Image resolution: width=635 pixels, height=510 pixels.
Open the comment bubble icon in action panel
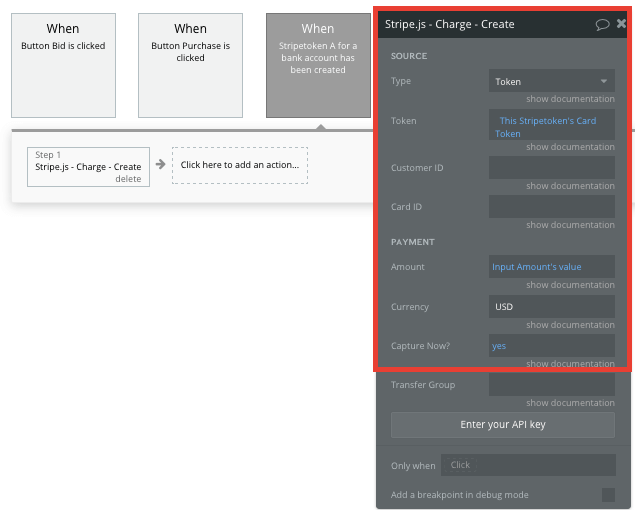602,25
